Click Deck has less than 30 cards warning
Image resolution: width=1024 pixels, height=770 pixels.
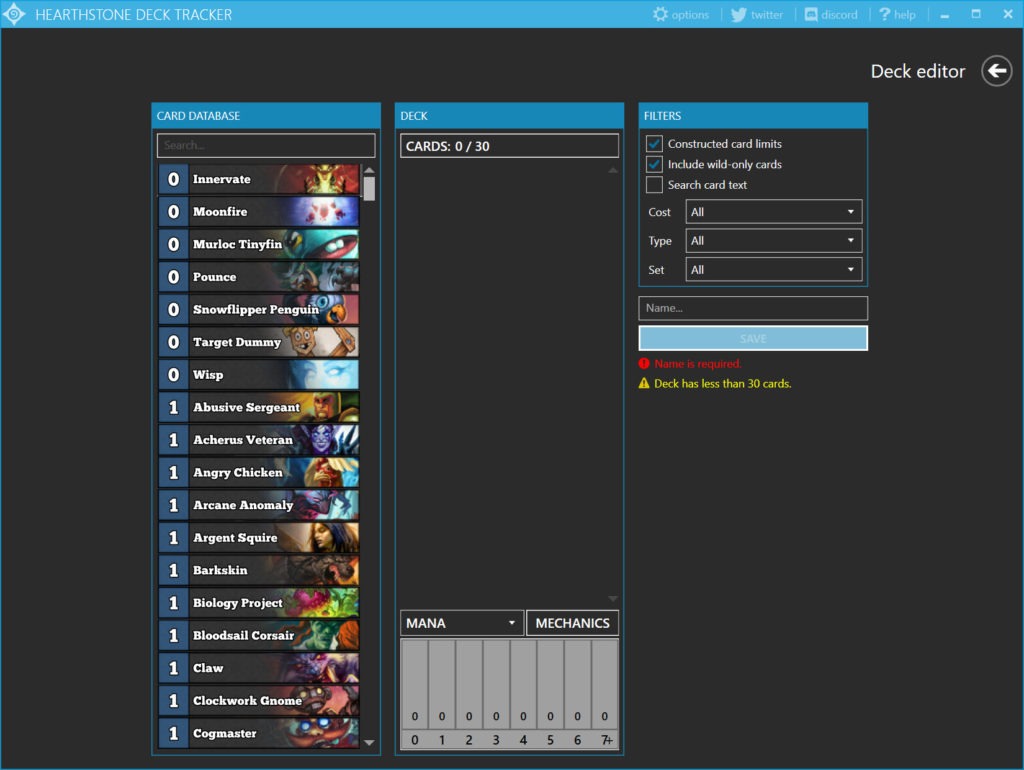(x=722, y=383)
